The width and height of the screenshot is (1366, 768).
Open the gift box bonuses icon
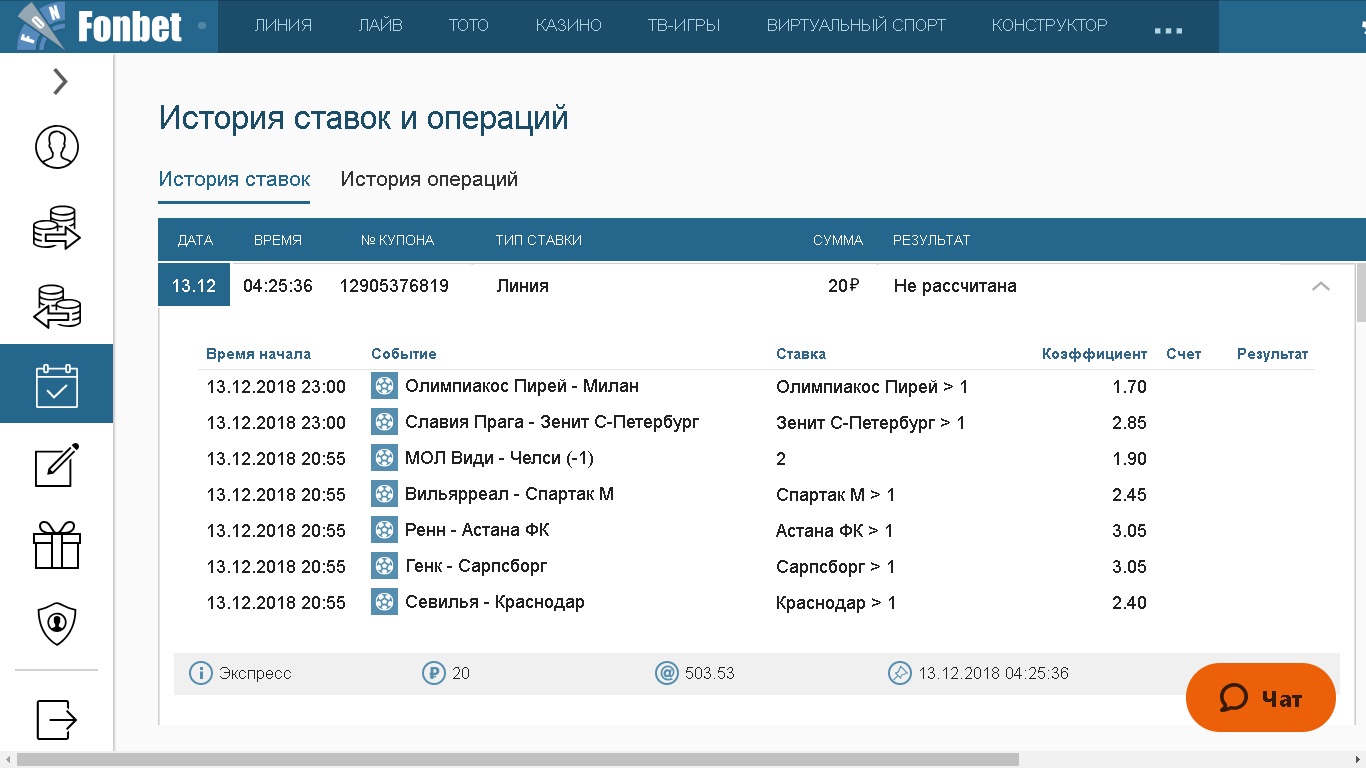coord(57,545)
